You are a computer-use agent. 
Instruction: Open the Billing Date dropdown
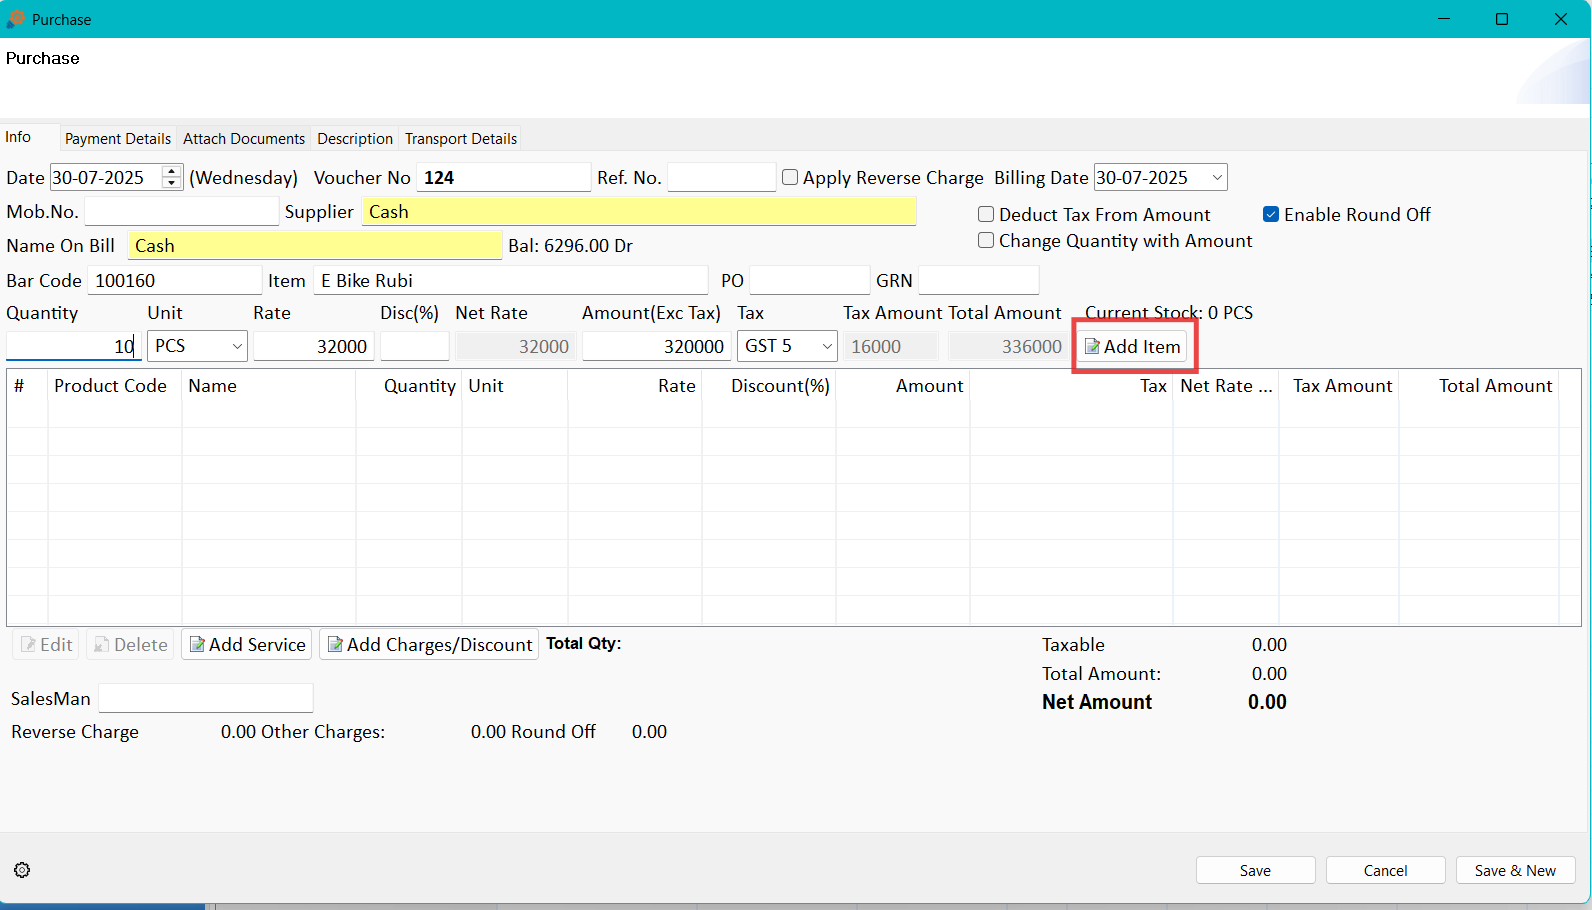(1217, 178)
